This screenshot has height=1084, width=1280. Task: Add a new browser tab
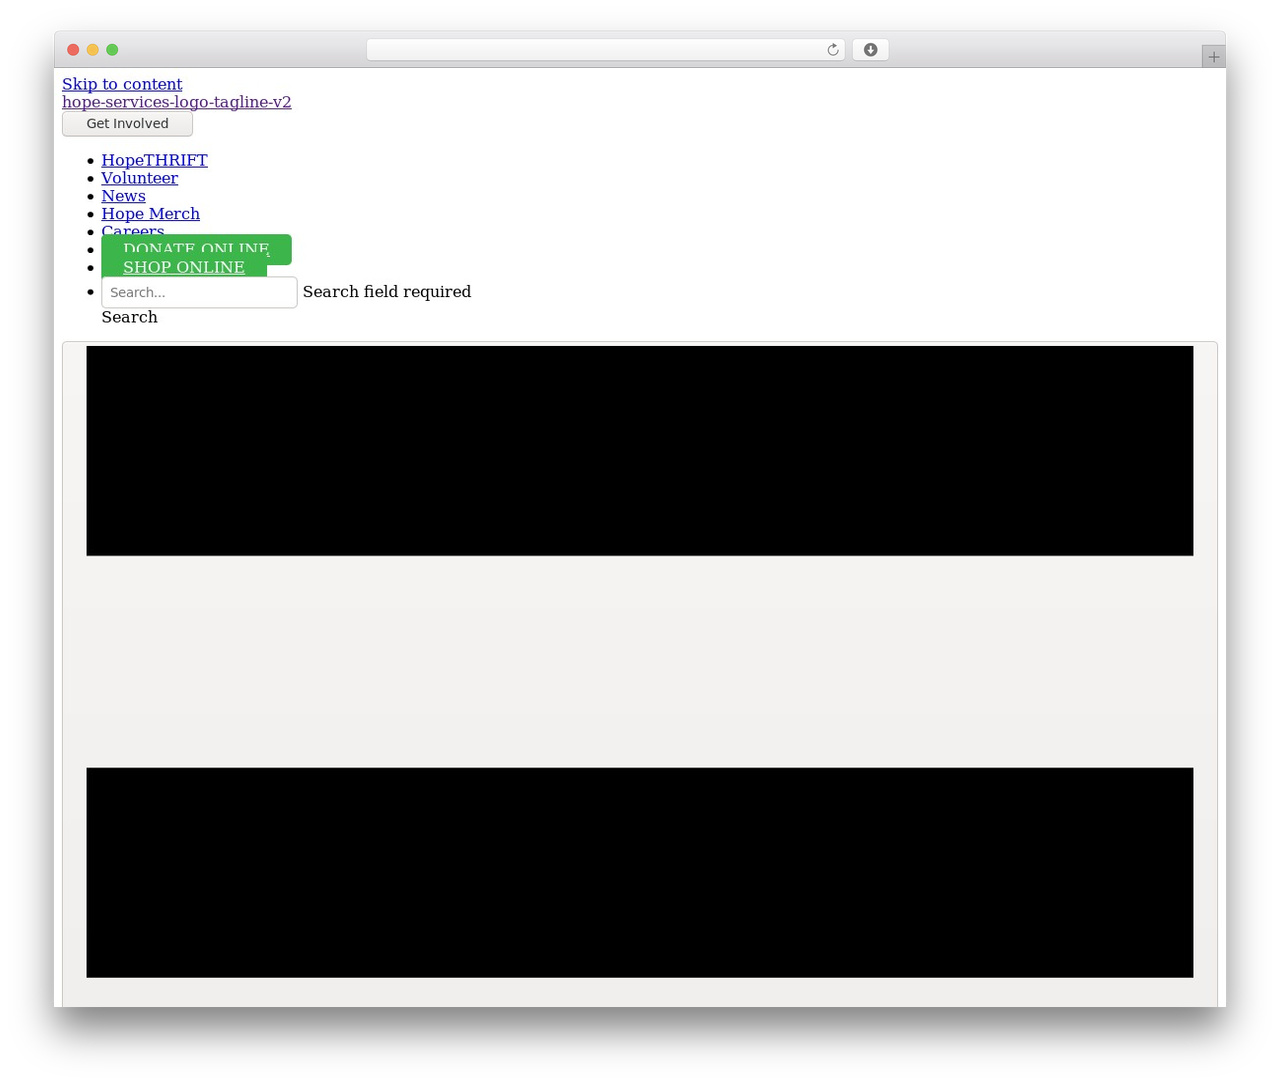(1213, 57)
